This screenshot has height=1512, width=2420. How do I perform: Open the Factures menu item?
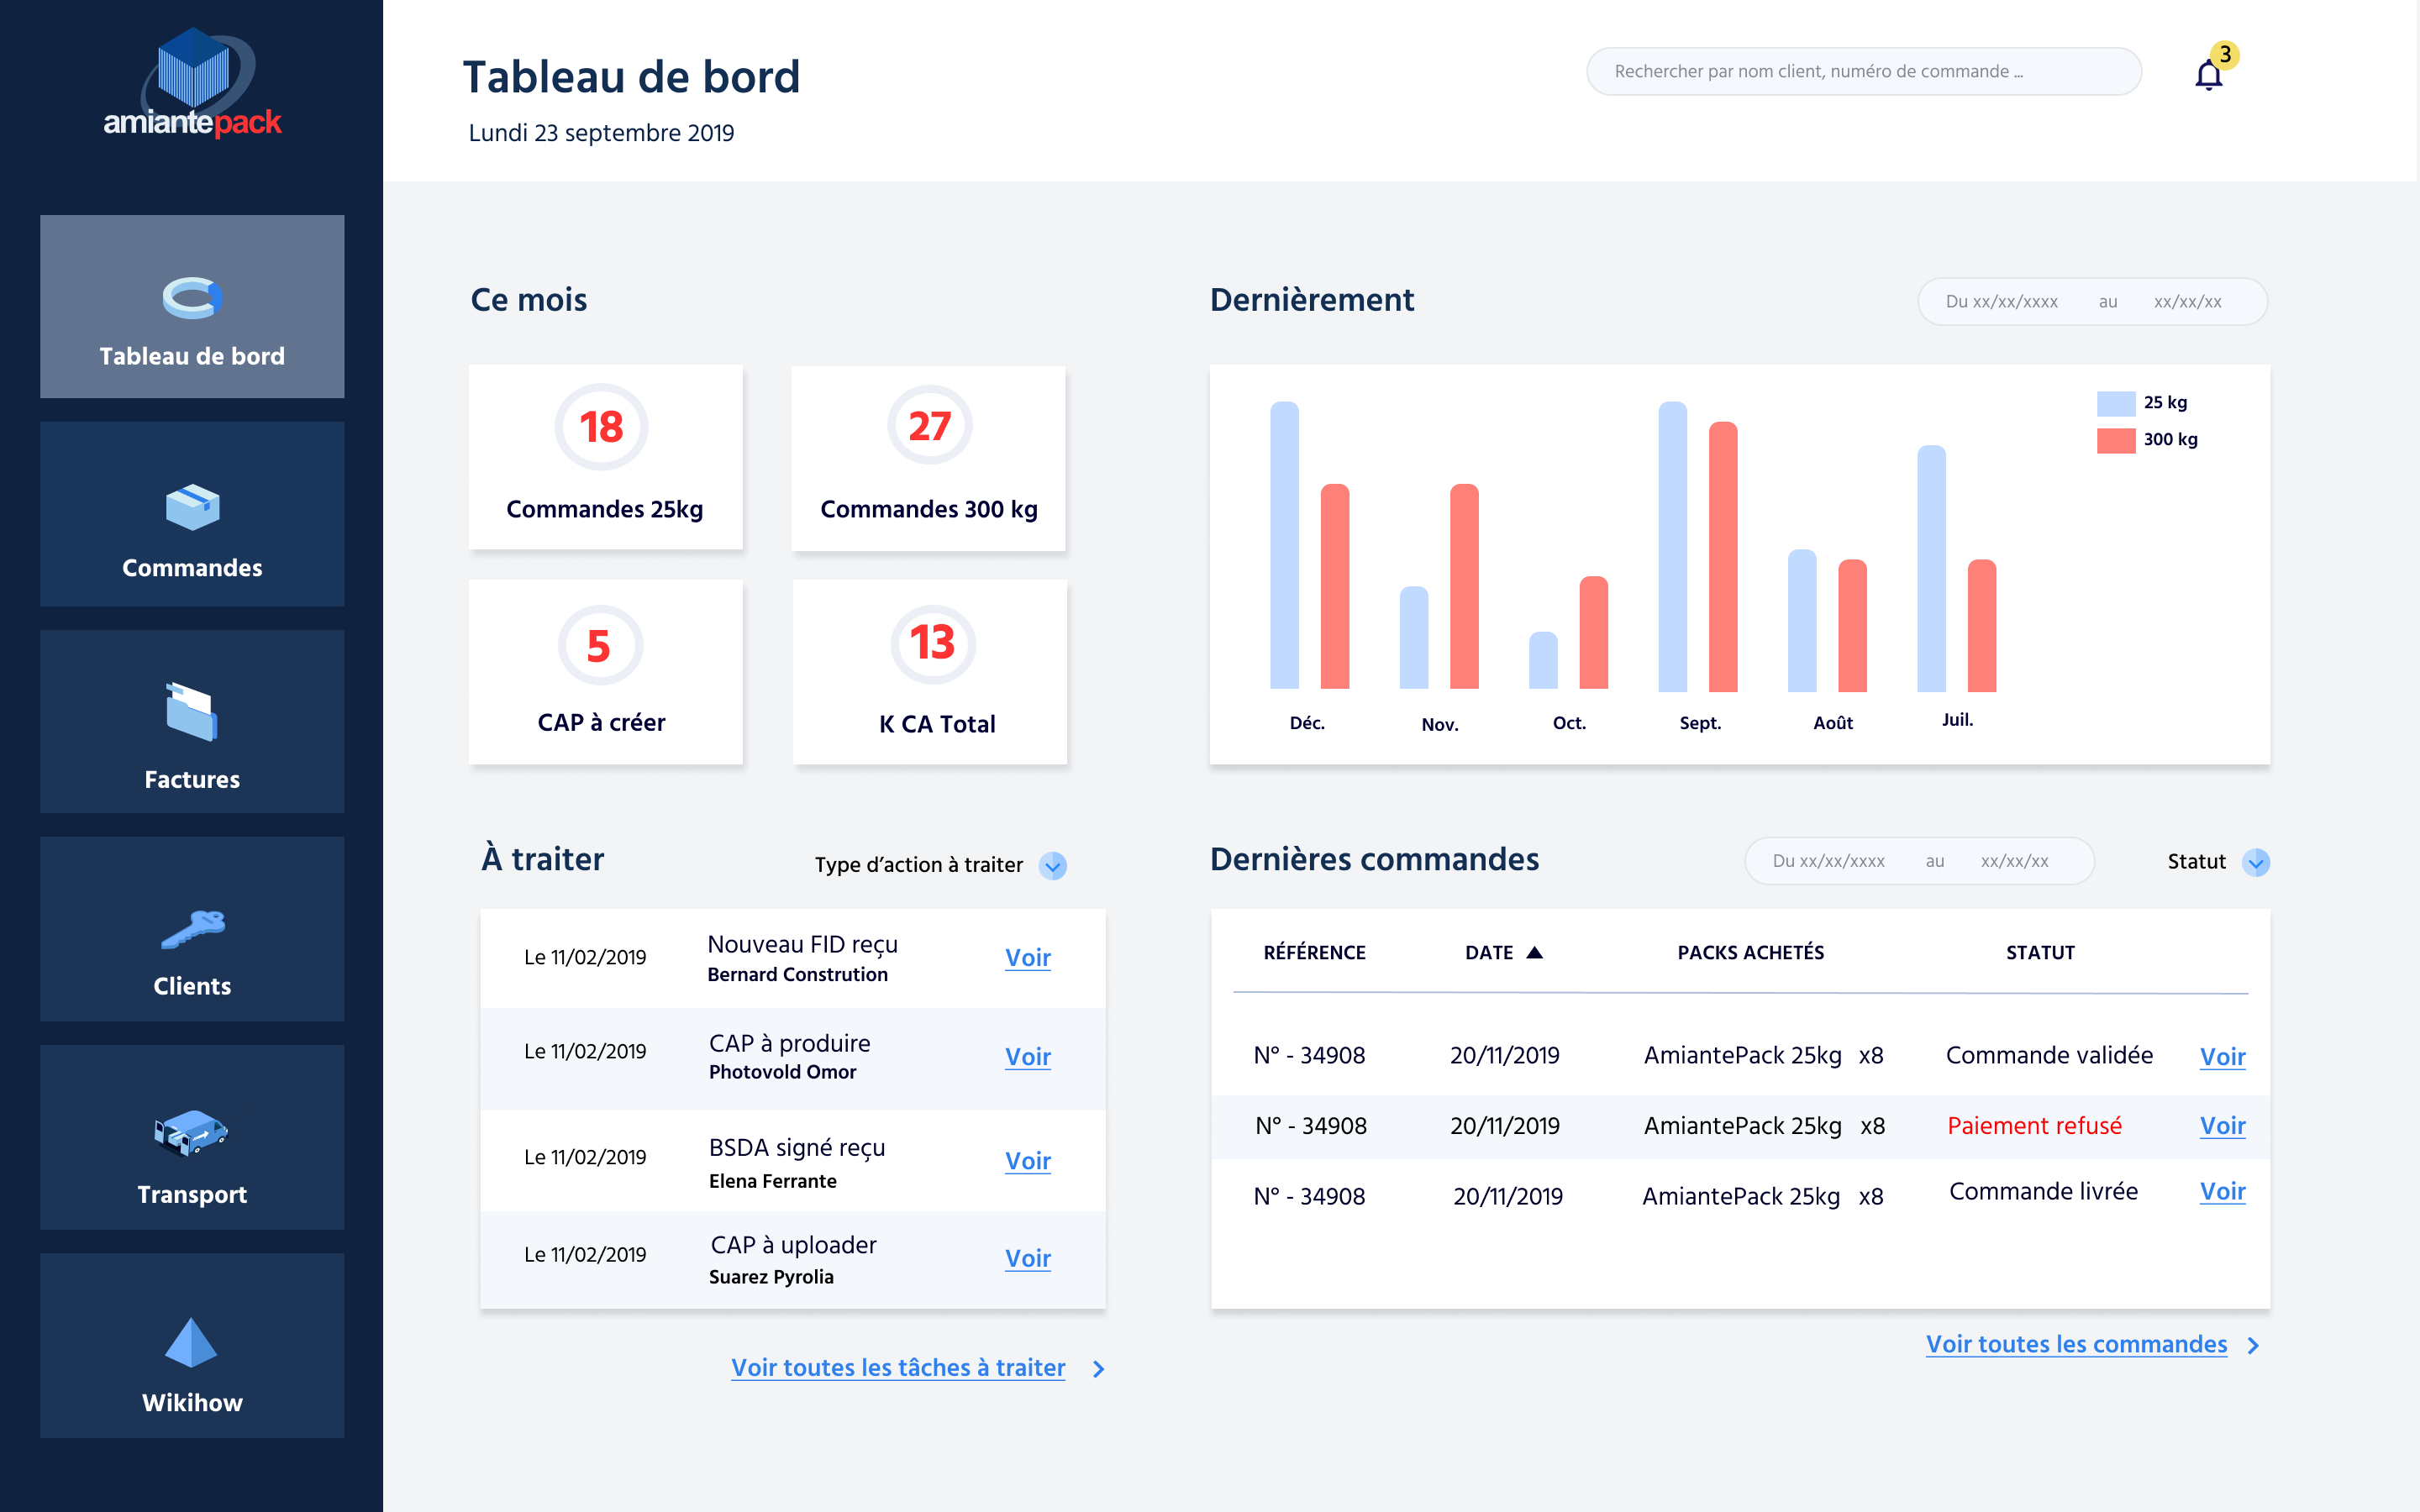click(x=192, y=721)
